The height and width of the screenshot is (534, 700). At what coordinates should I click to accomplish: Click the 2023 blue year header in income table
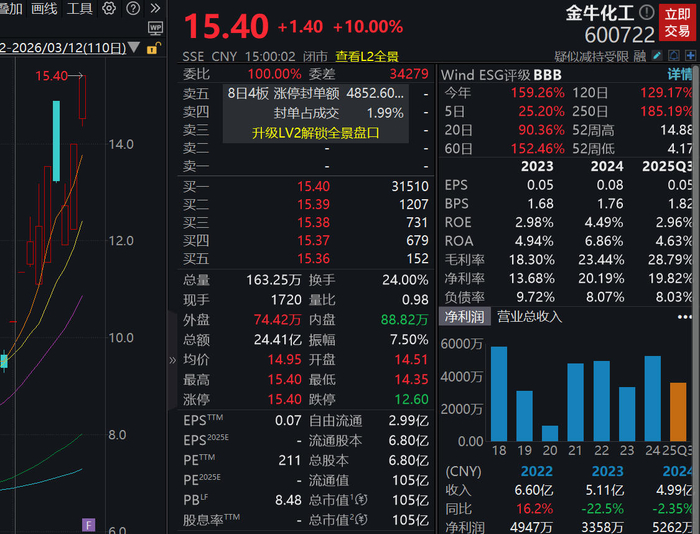(x=607, y=471)
